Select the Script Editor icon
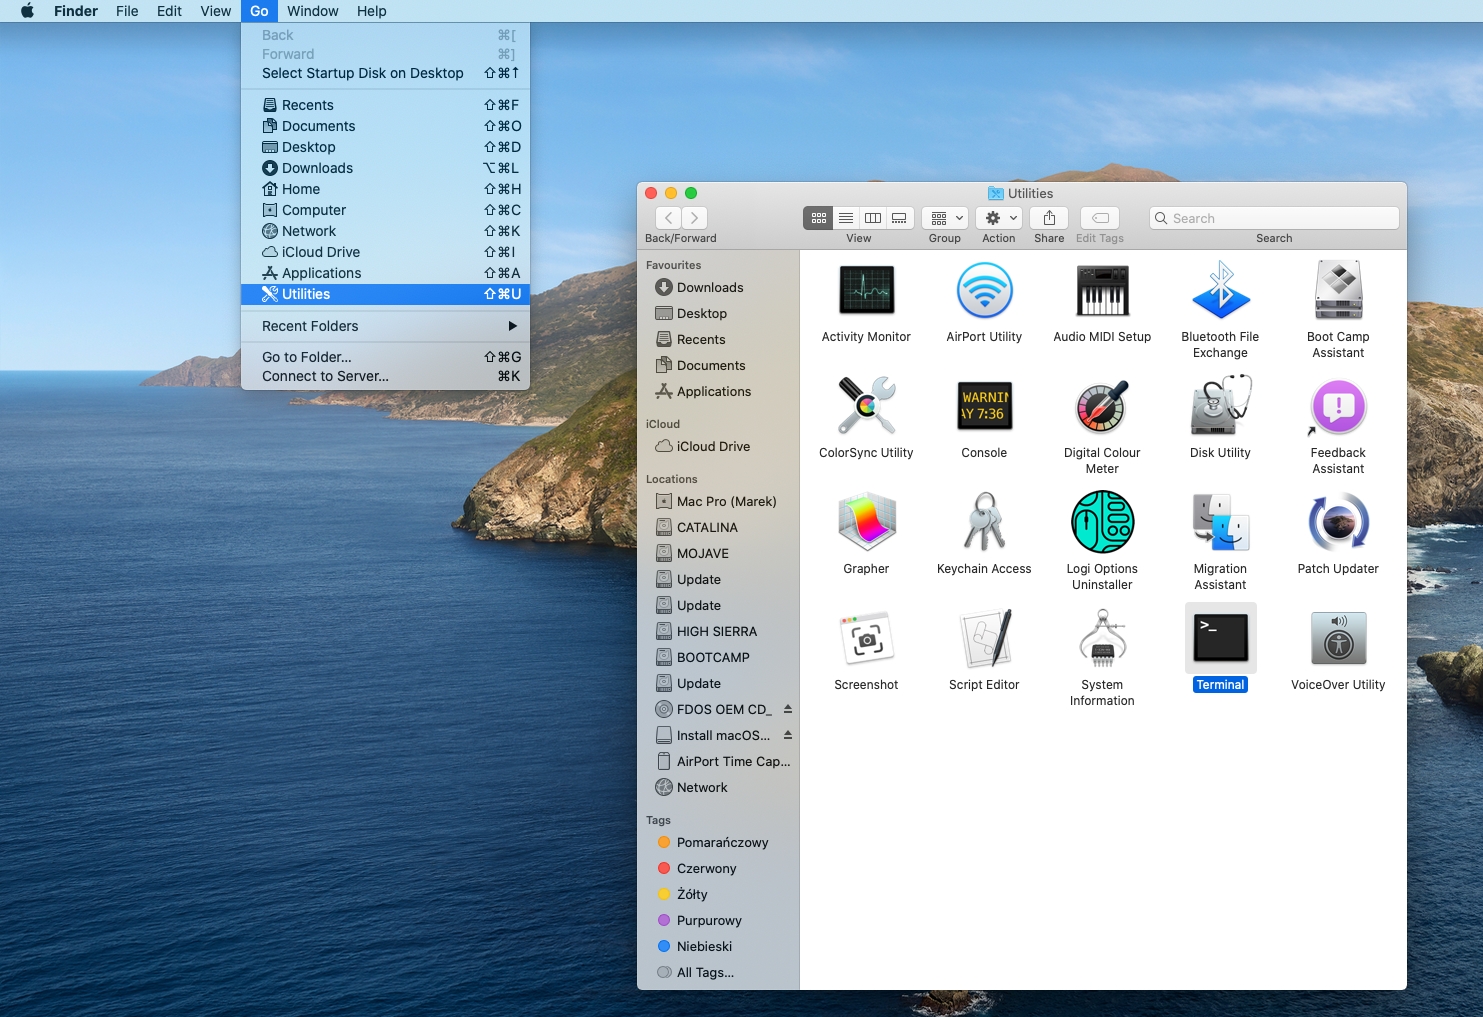The height and width of the screenshot is (1017, 1483). click(984, 638)
